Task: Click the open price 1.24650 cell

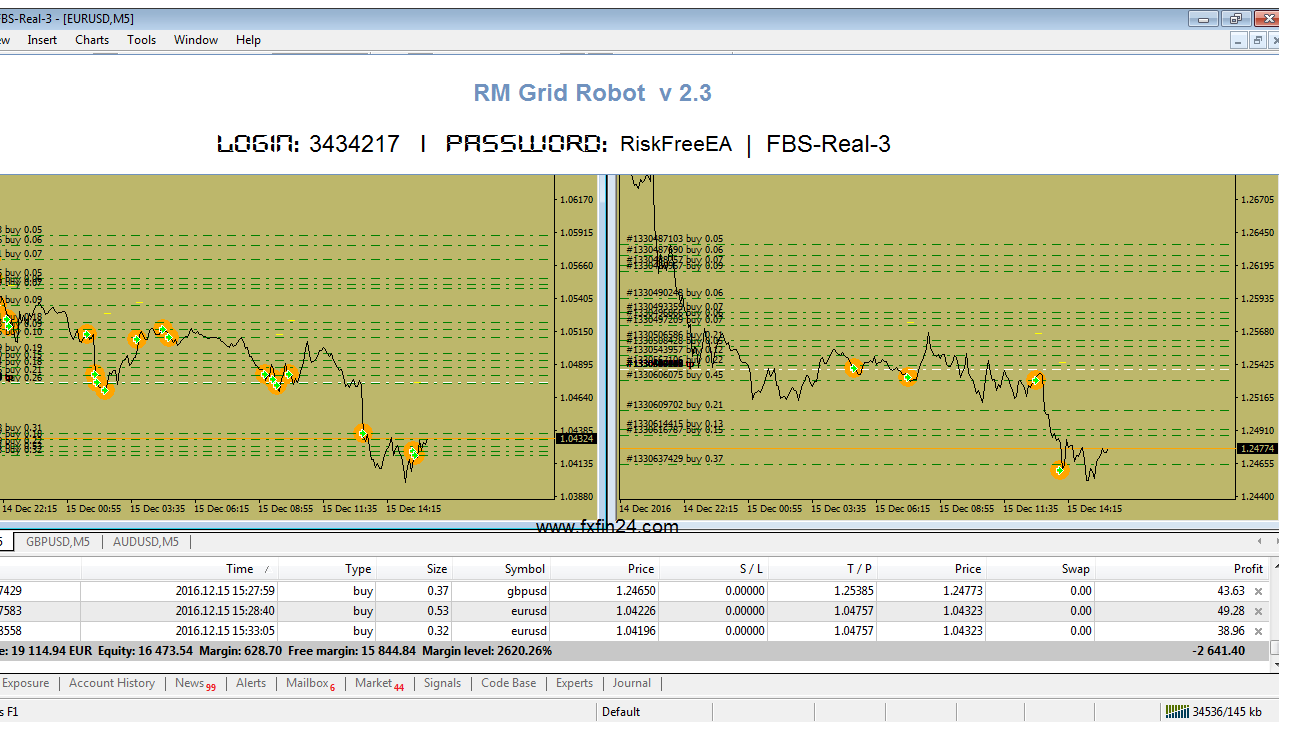Action: [x=635, y=591]
